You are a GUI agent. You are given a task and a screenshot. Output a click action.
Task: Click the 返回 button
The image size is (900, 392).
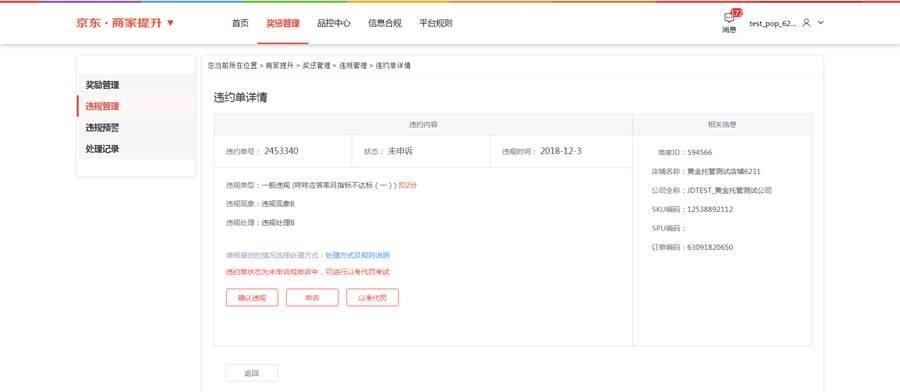coord(251,373)
